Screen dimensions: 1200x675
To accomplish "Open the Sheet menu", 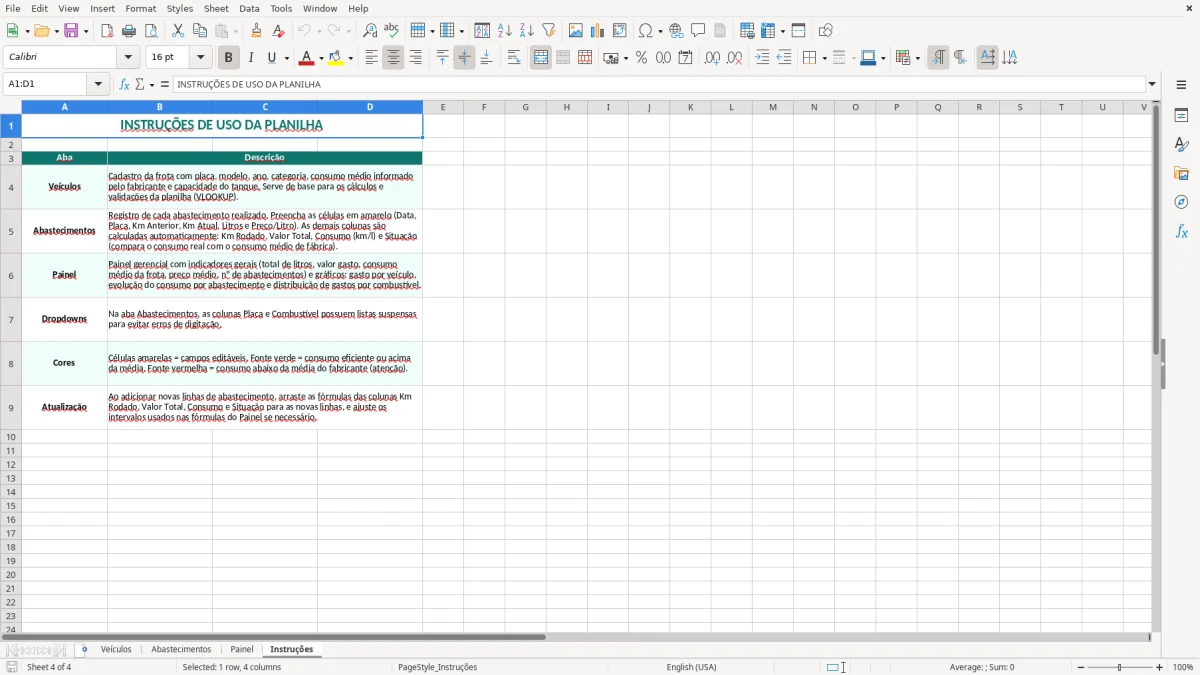I will pos(216,8).
